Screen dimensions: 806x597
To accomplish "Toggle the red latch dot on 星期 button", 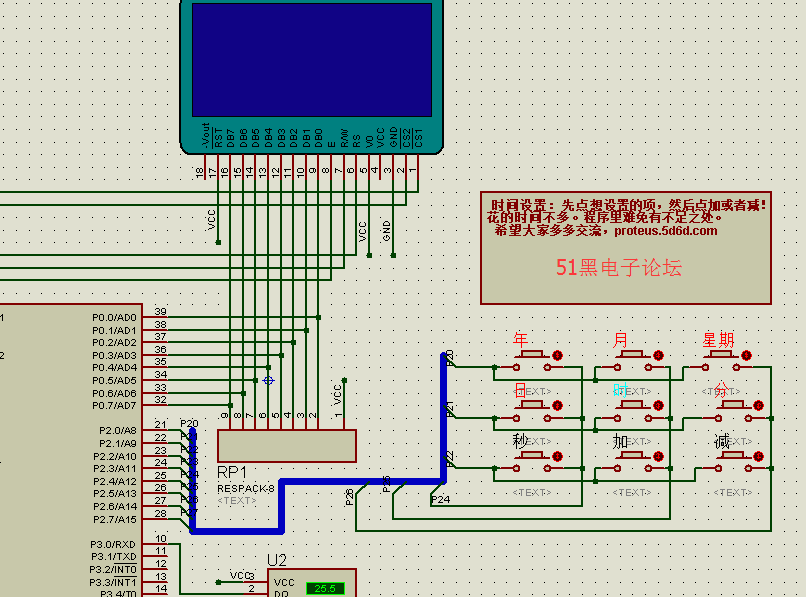I will point(746,355).
